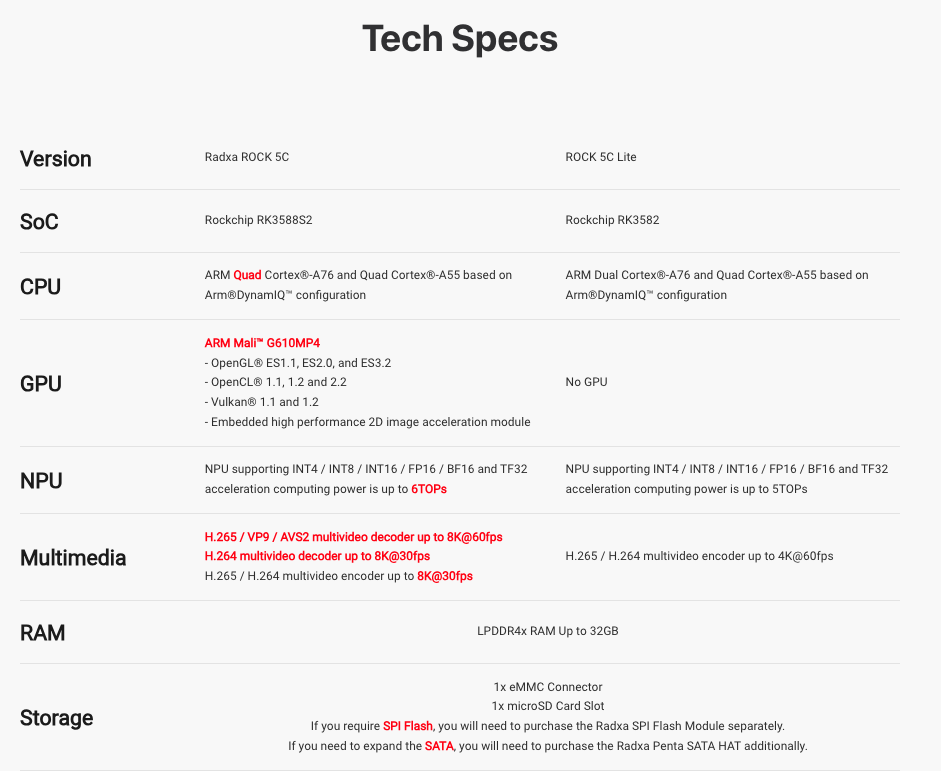941x771 pixels.
Task: Click the No GPU text
Action: pyautogui.click(x=586, y=382)
